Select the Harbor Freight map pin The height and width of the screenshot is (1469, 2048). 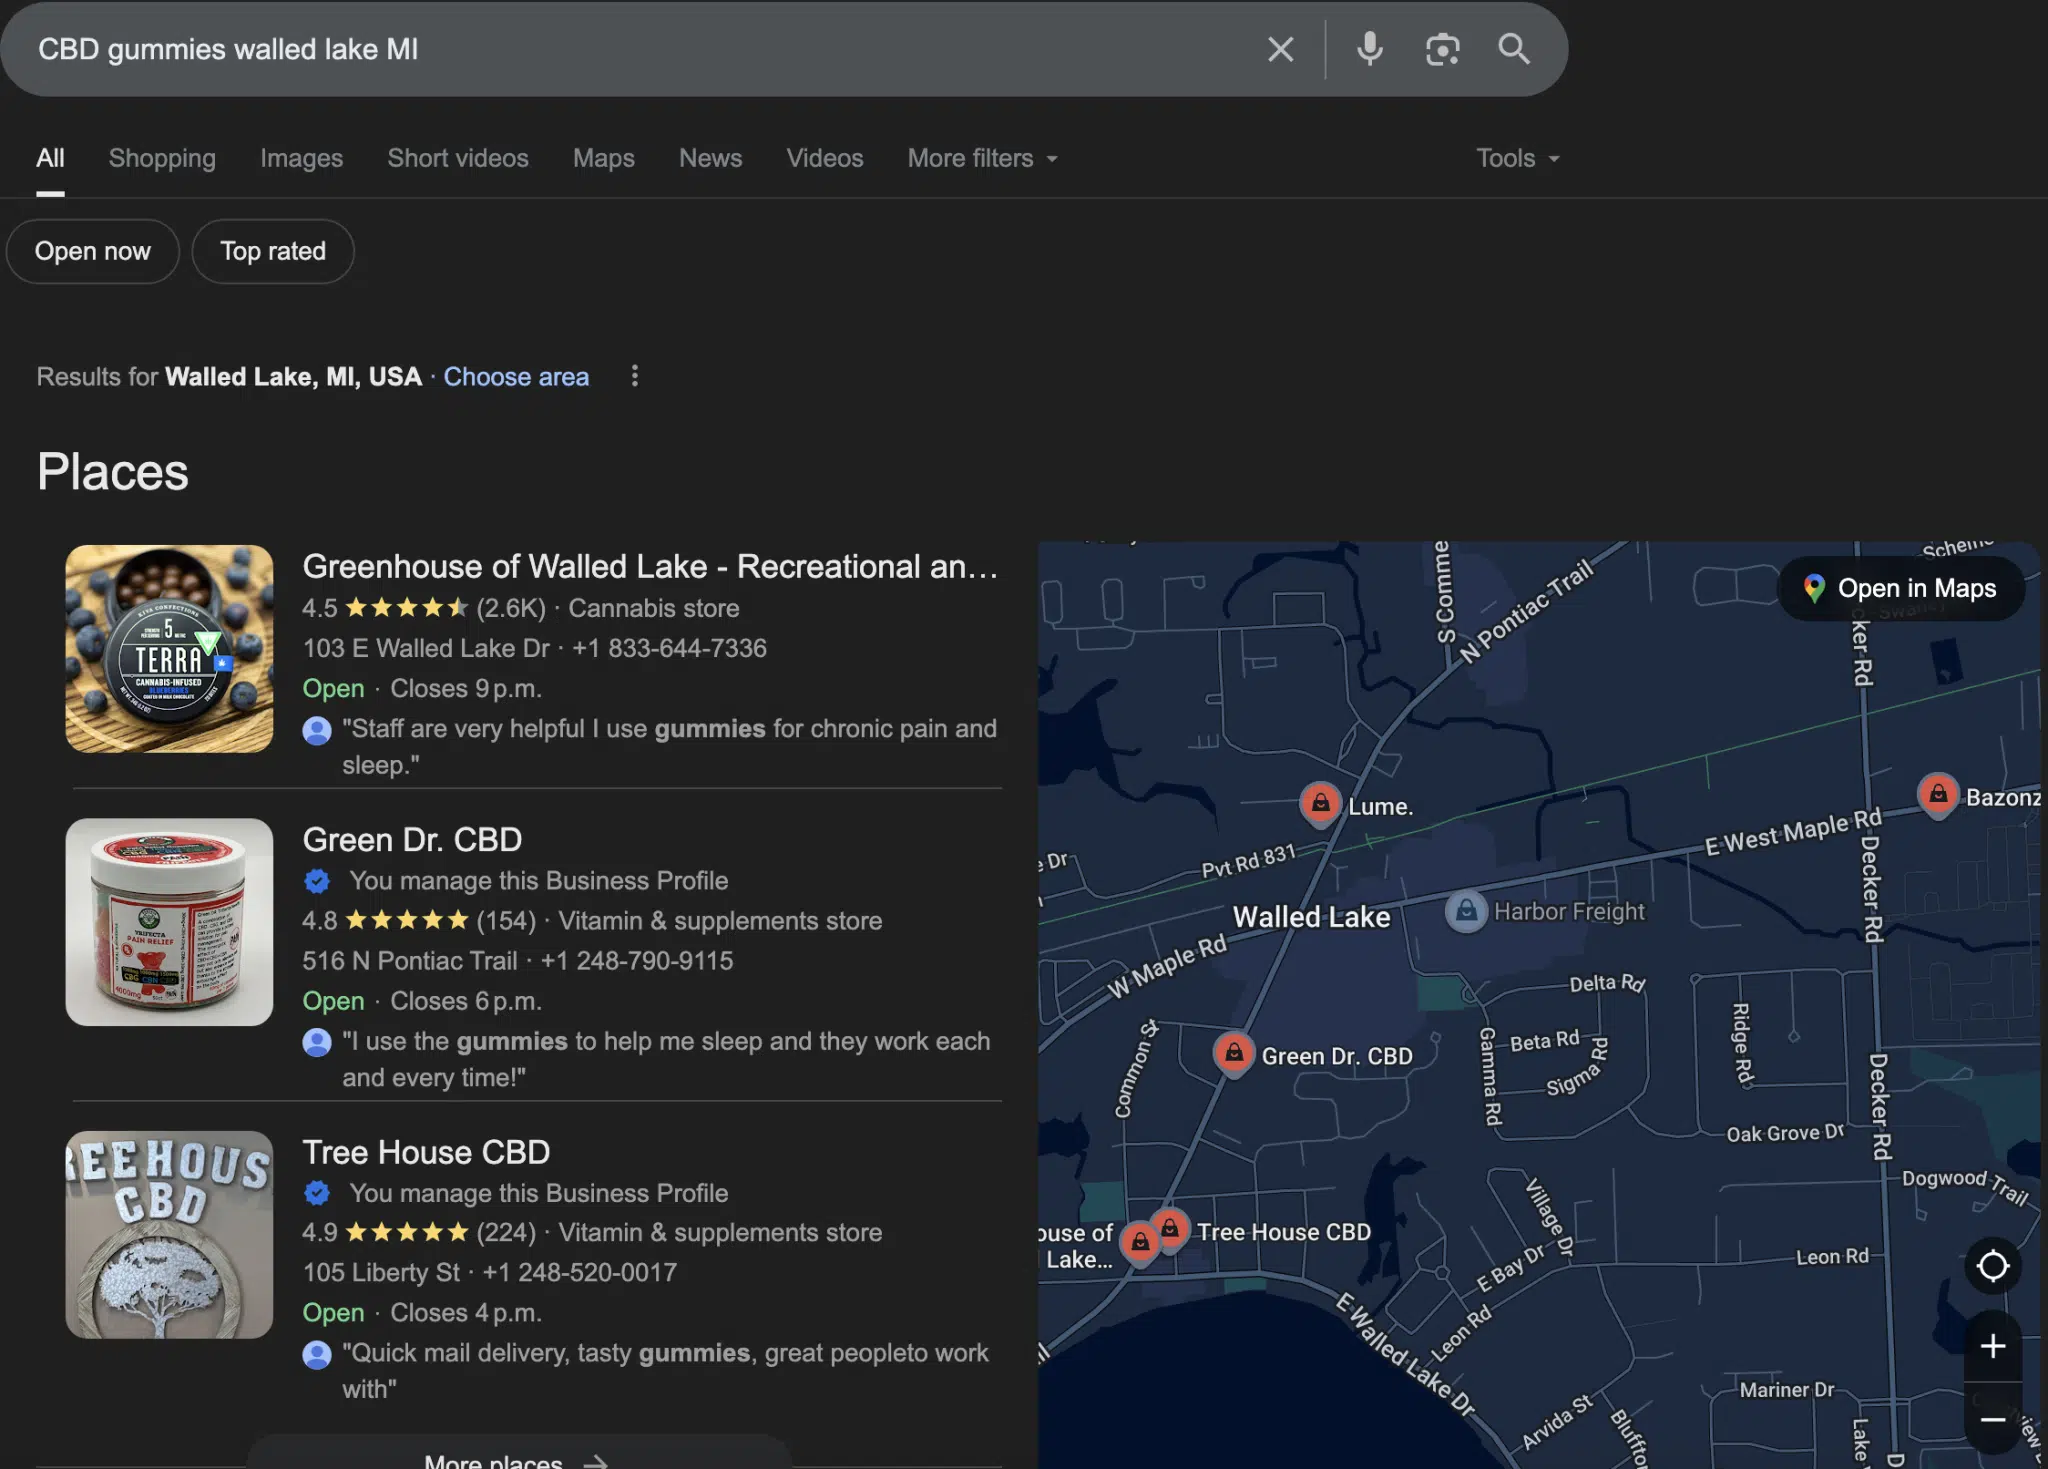1466,911
